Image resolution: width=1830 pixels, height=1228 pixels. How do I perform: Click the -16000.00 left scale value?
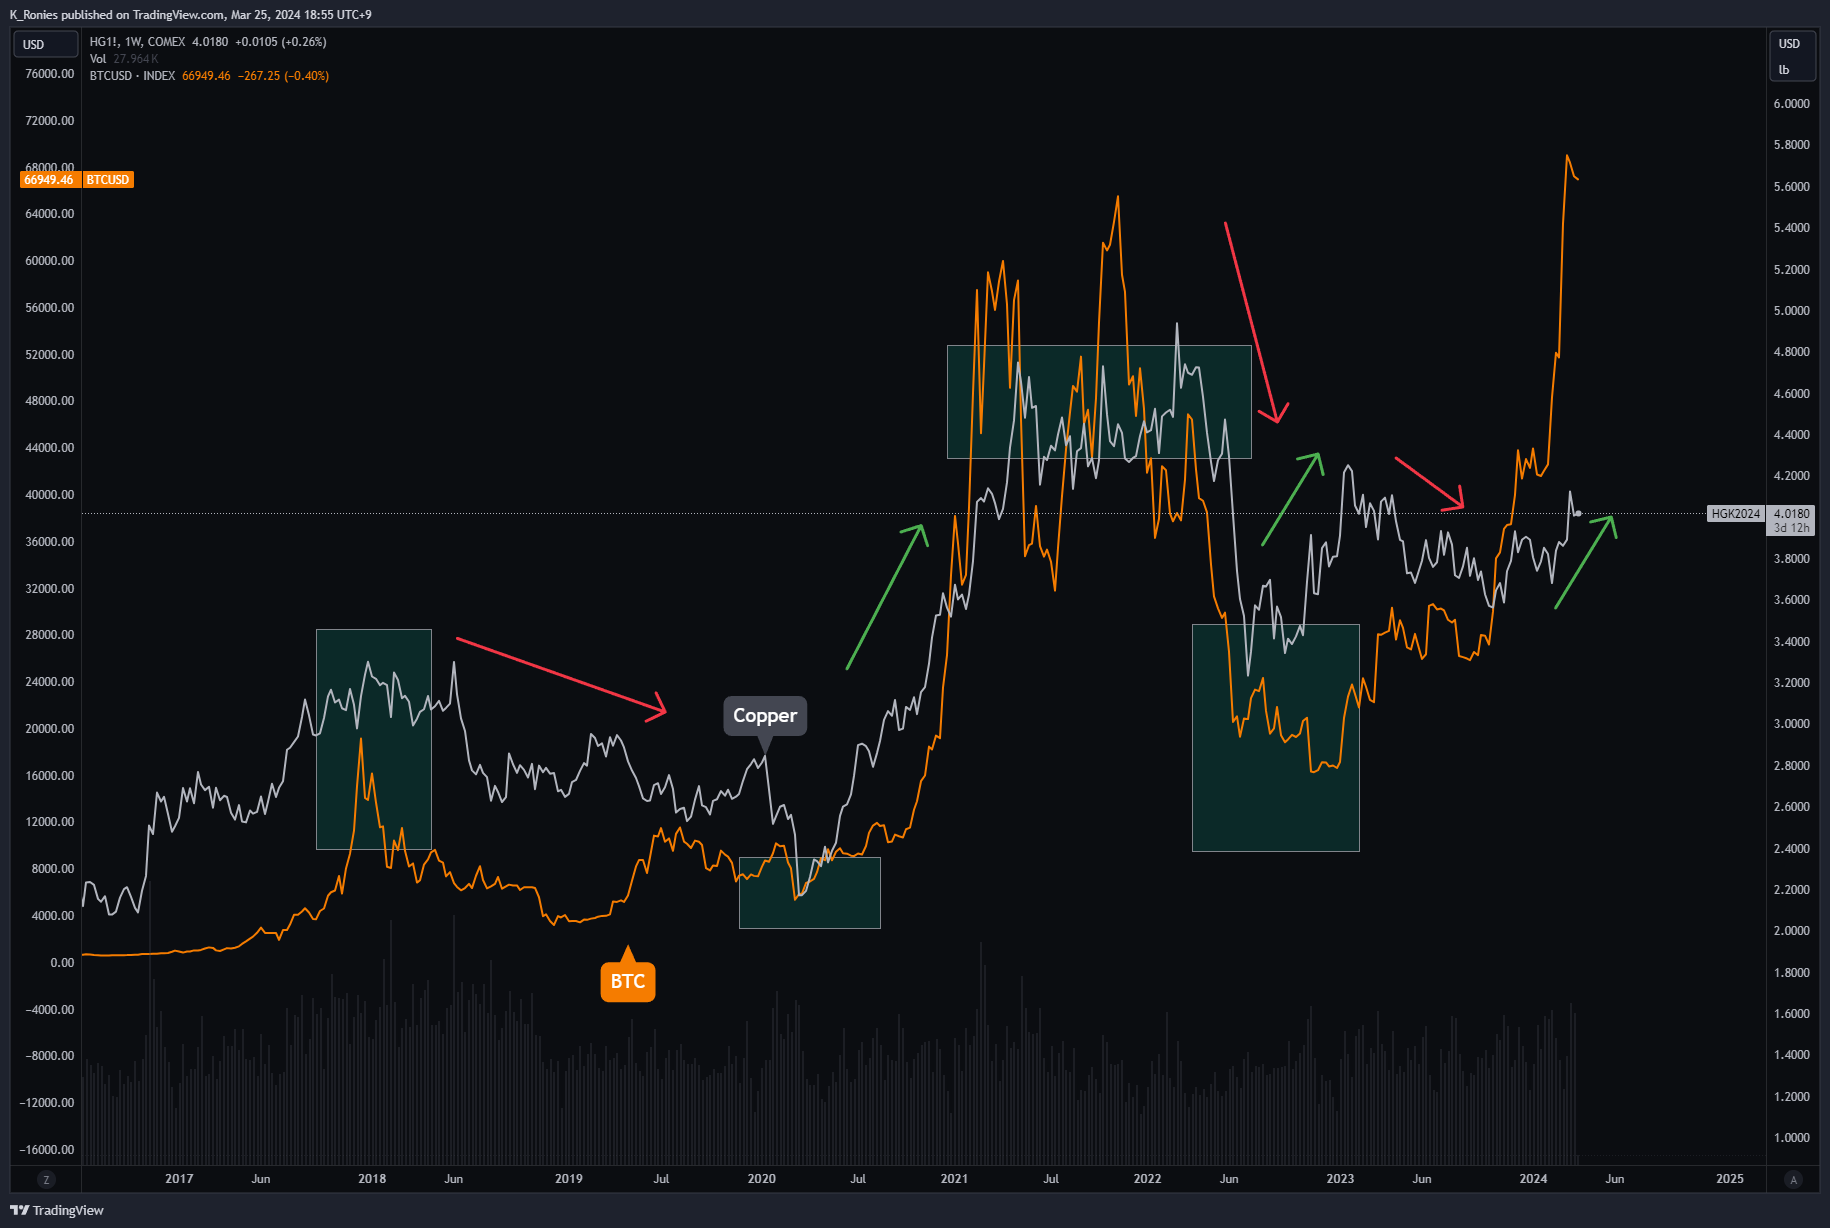[x=46, y=1150]
